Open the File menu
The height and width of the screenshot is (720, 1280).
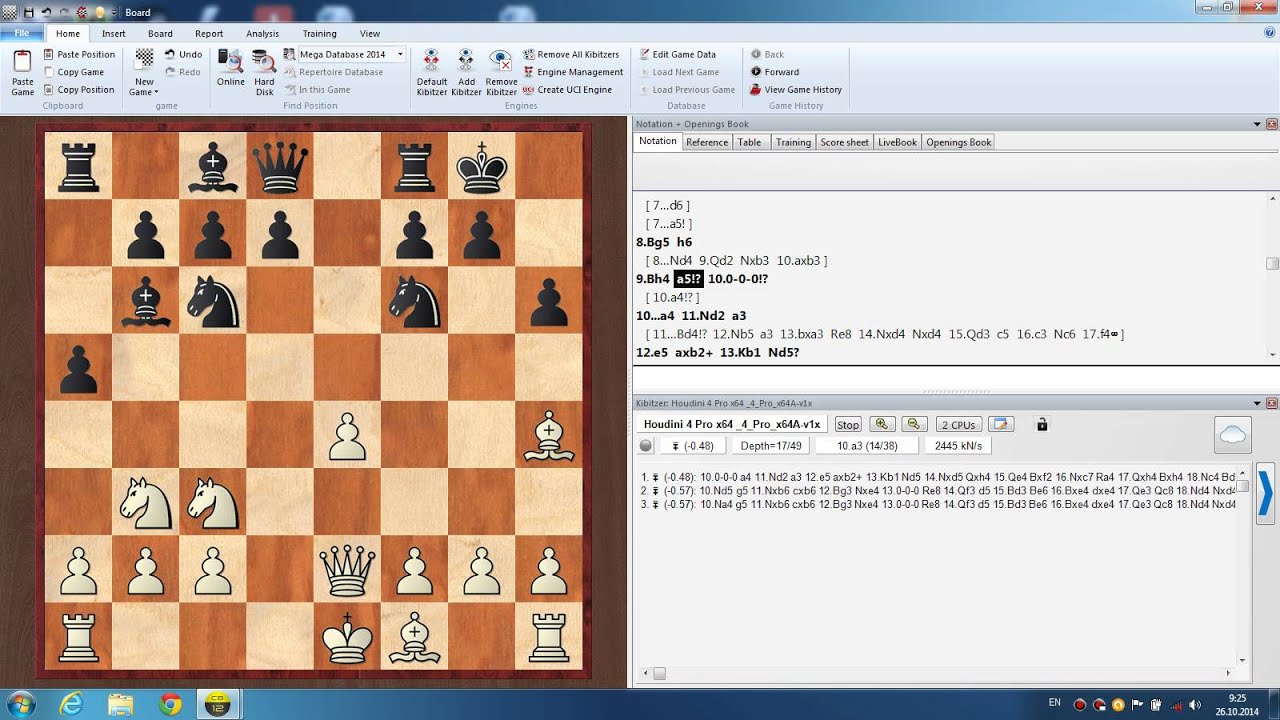click(x=21, y=33)
